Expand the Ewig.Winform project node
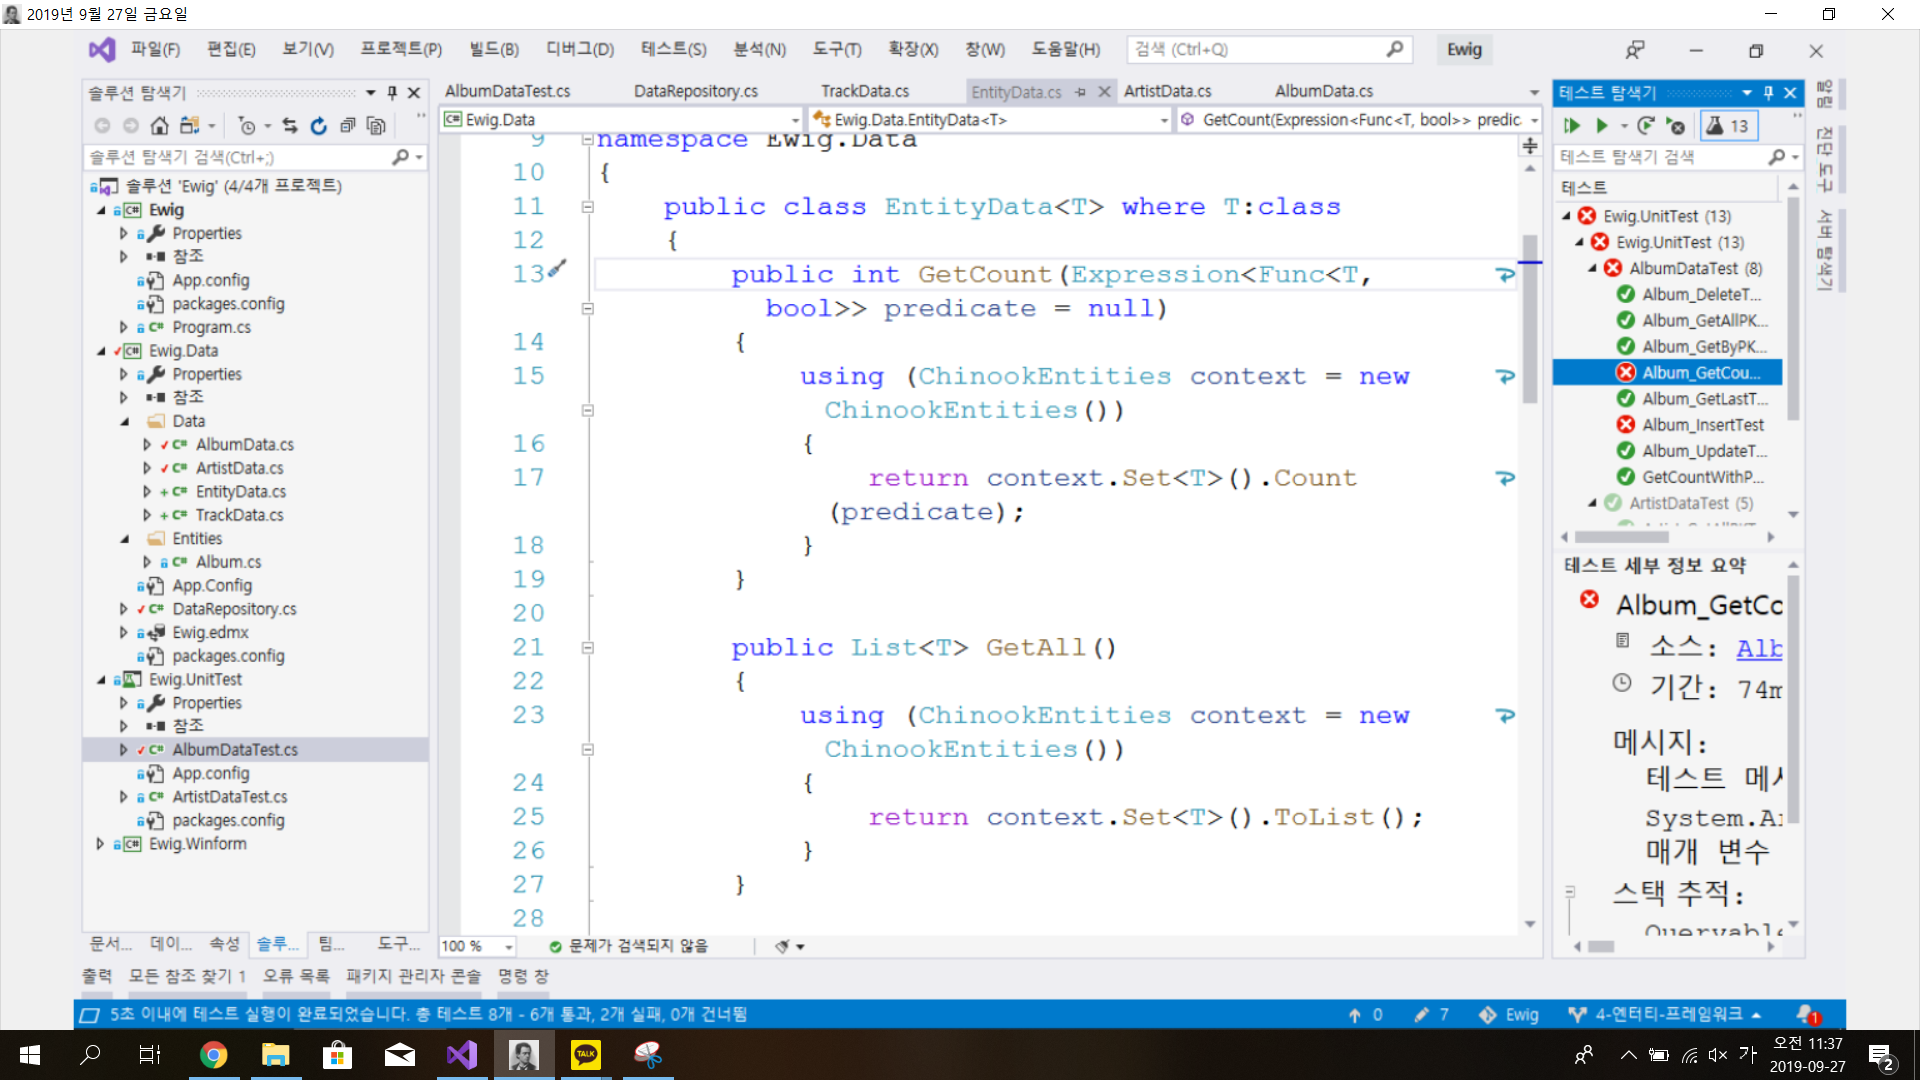1920x1080 pixels. coord(100,844)
